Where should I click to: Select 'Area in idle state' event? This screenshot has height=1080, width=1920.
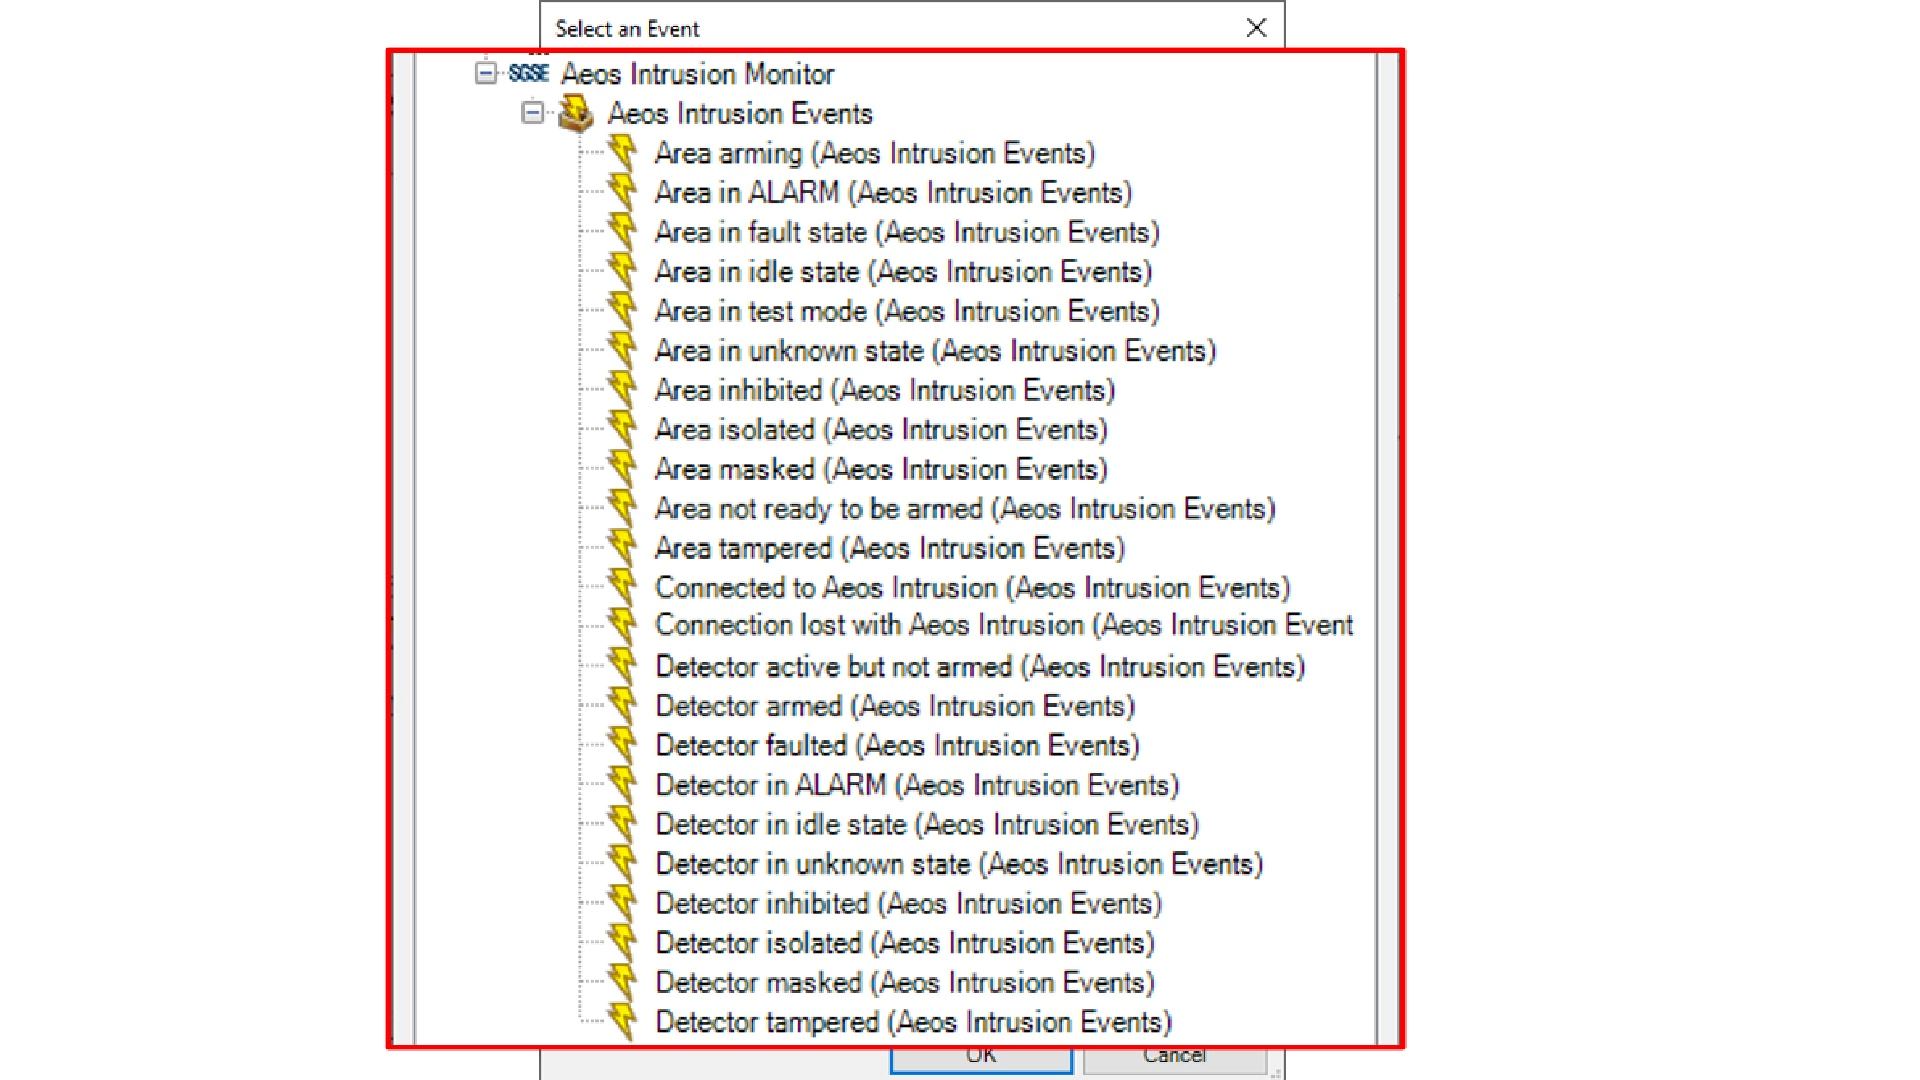[x=903, y=271]
